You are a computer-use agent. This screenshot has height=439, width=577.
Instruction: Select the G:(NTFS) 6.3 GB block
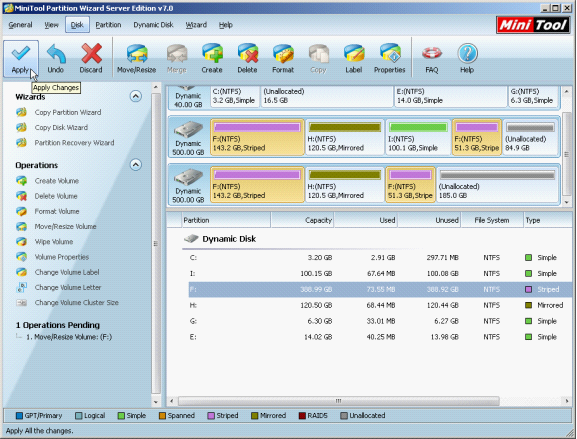coord(533,96)
